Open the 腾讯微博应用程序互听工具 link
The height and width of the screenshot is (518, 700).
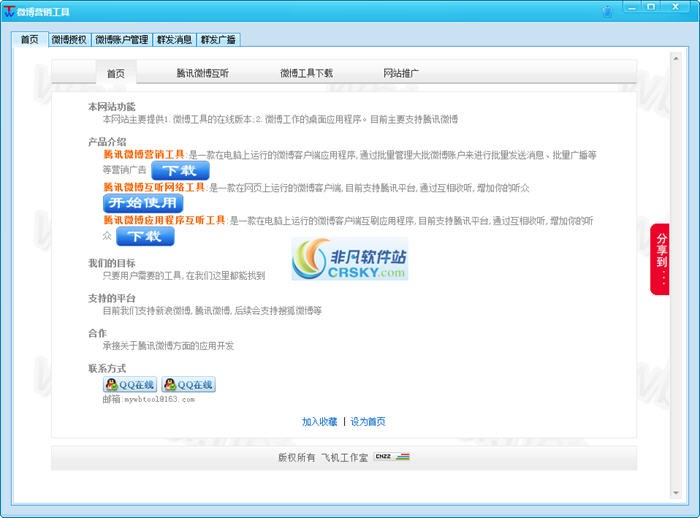tap(164, 220)
